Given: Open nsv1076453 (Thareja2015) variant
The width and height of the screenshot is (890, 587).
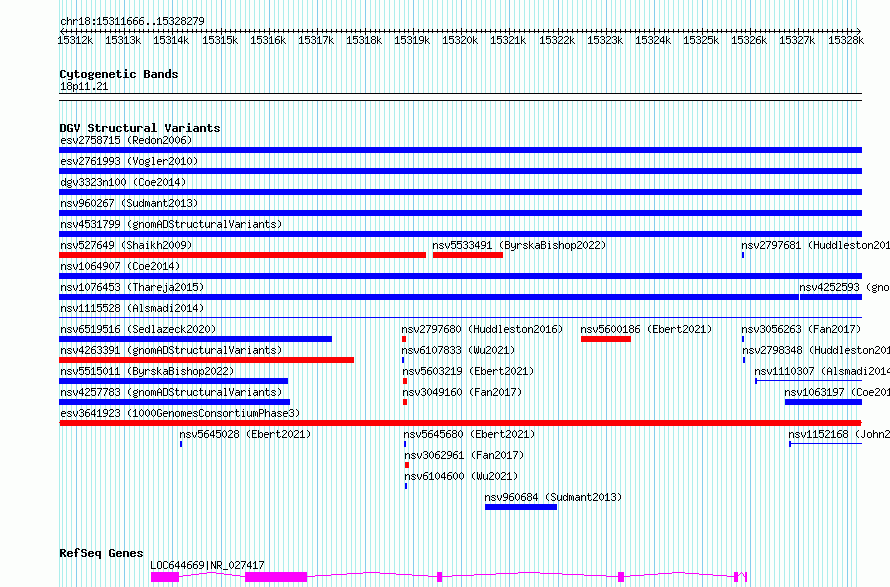Looking at the screenshot, I should pyautogui.click(x=132, y=287).
